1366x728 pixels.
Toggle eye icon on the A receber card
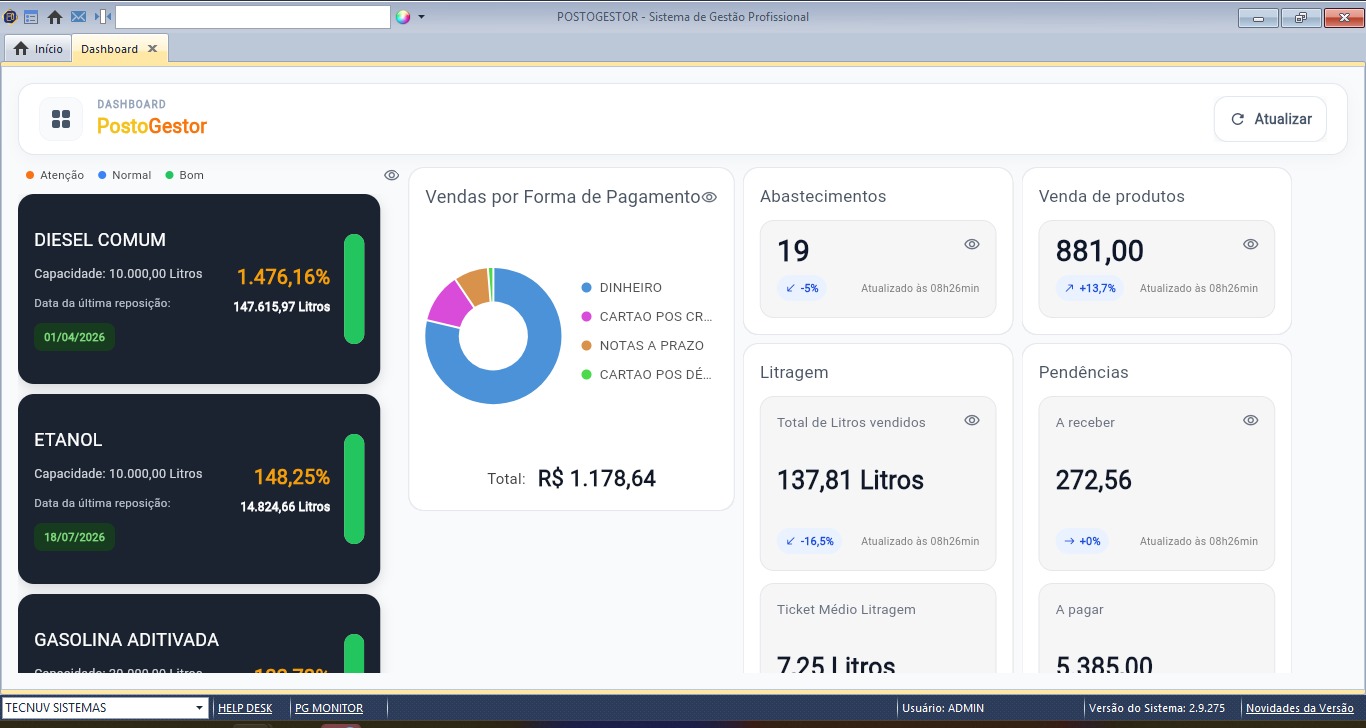pos(1251,420)
